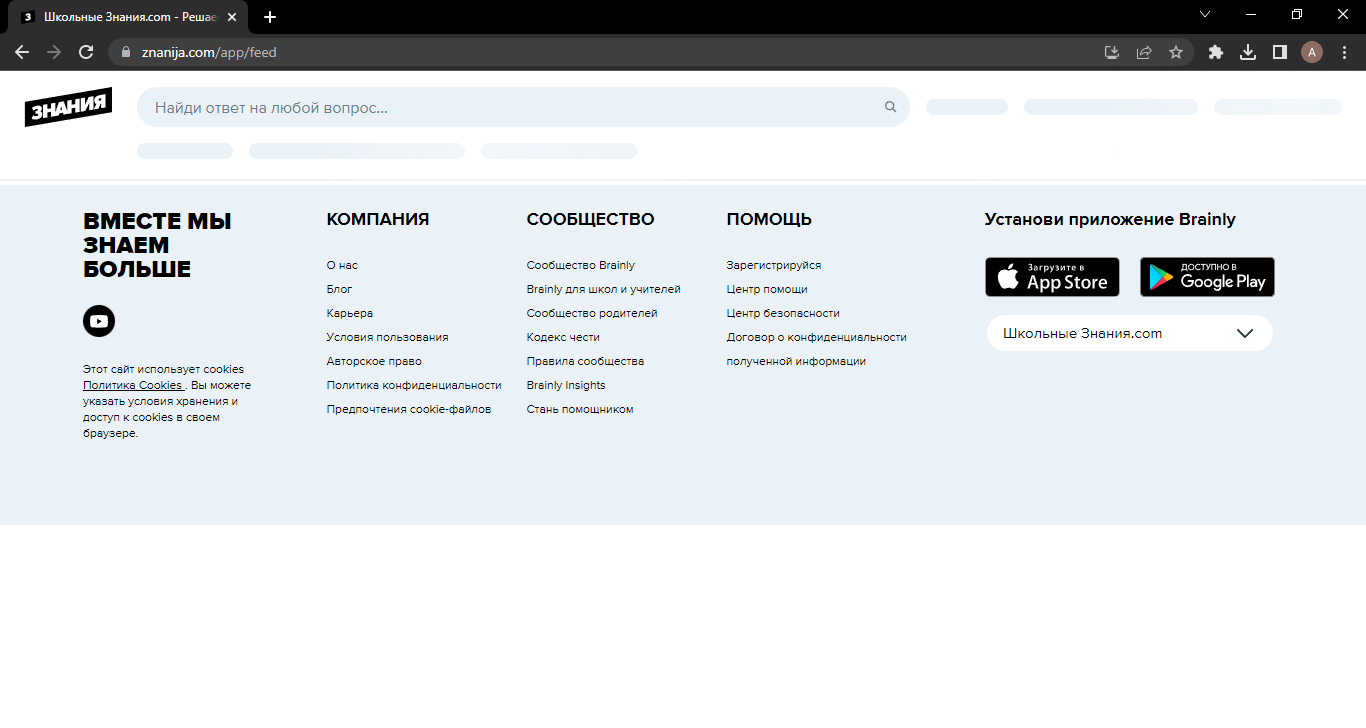Open a new tab
The image size is (1366, 728).
point(270,17)
